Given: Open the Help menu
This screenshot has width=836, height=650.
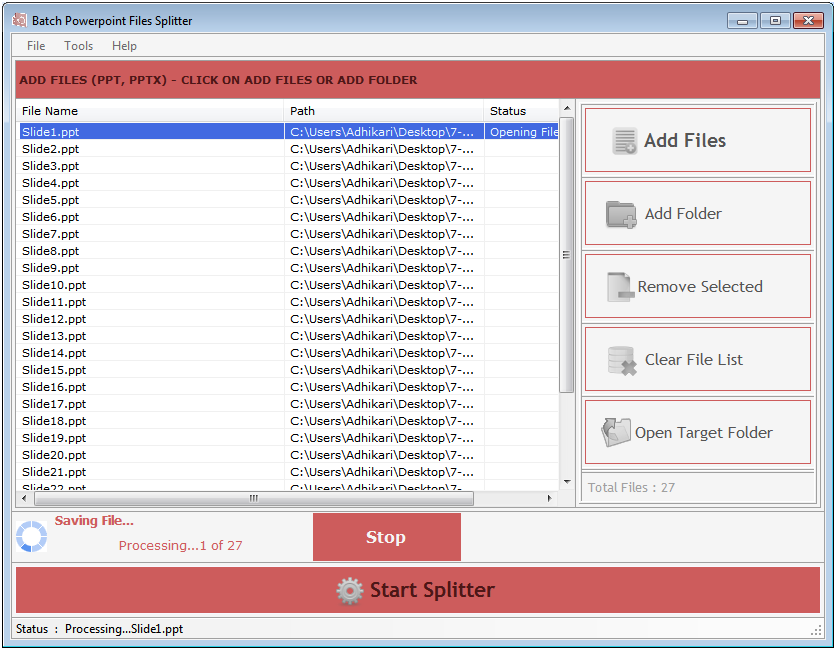Looking at the screenshot, I should pos(124,46).
